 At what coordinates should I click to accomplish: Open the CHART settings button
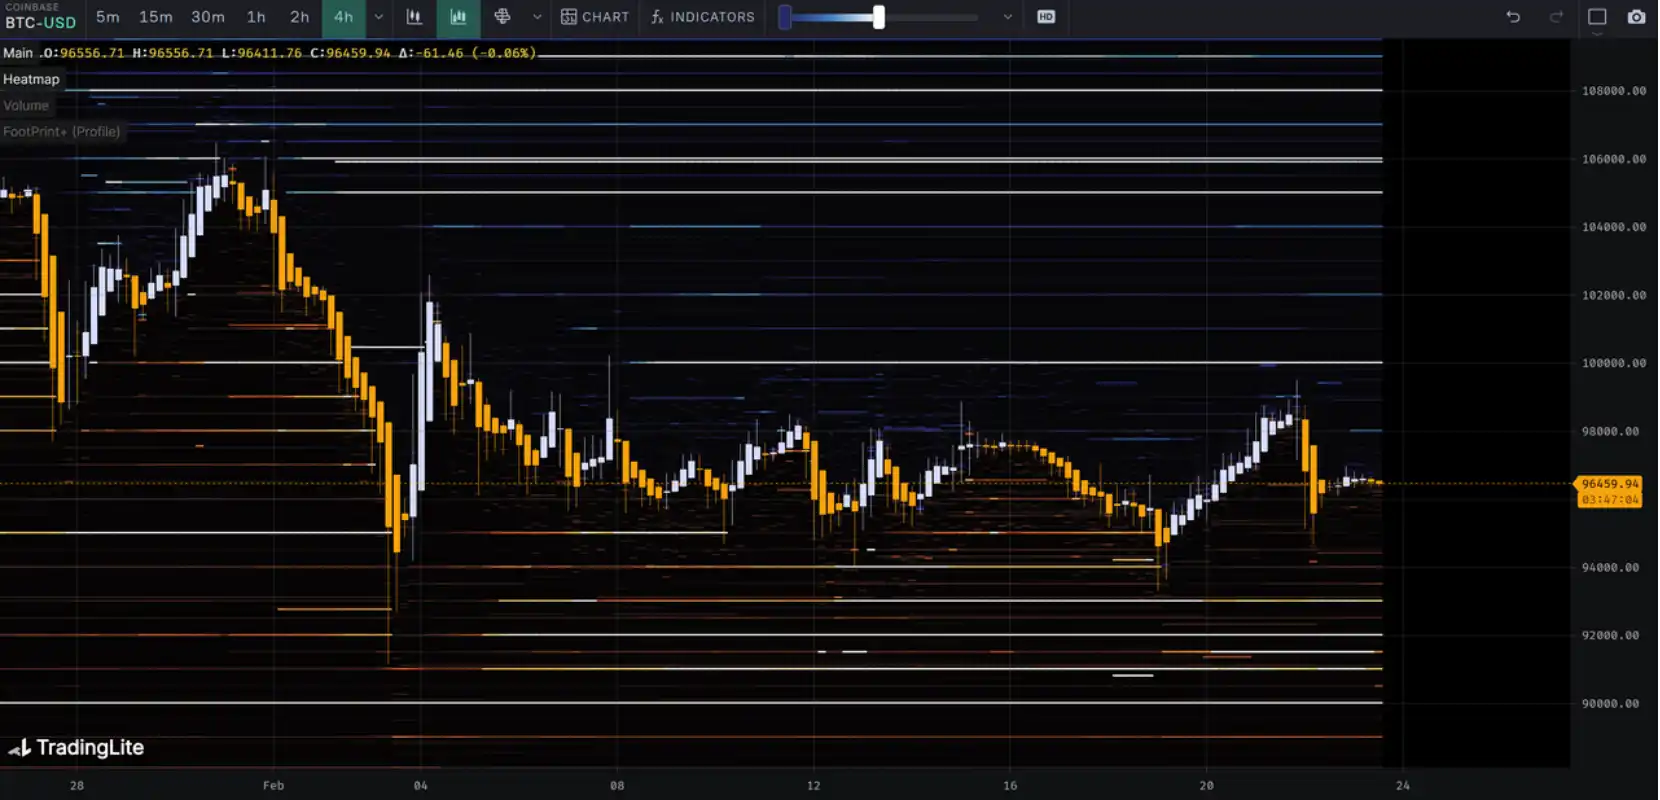coord(595,17)
